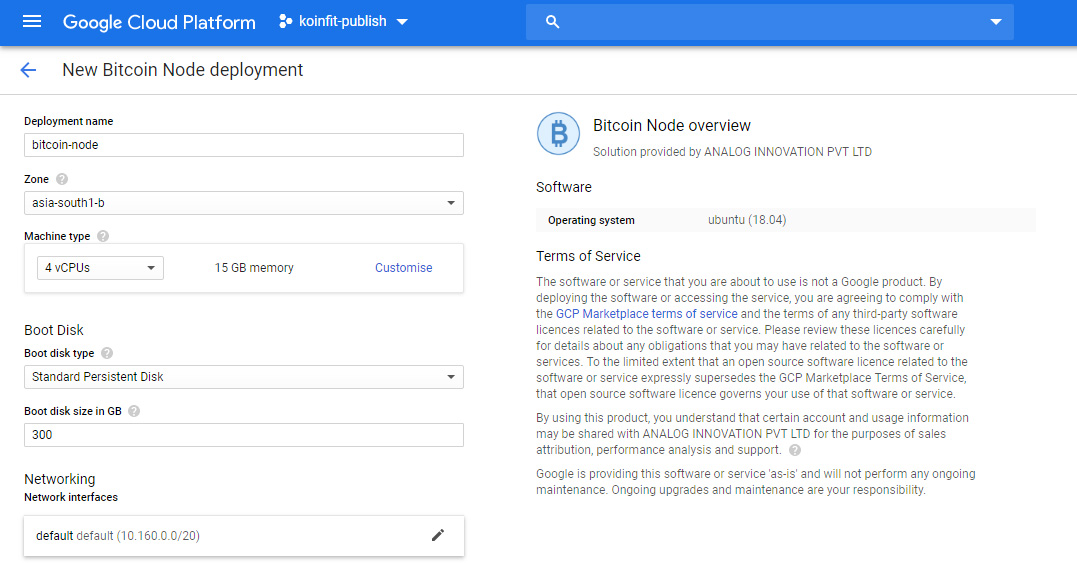Click the ubuntu (18.04) value
Screen dimensions: 1077x563
747,220
